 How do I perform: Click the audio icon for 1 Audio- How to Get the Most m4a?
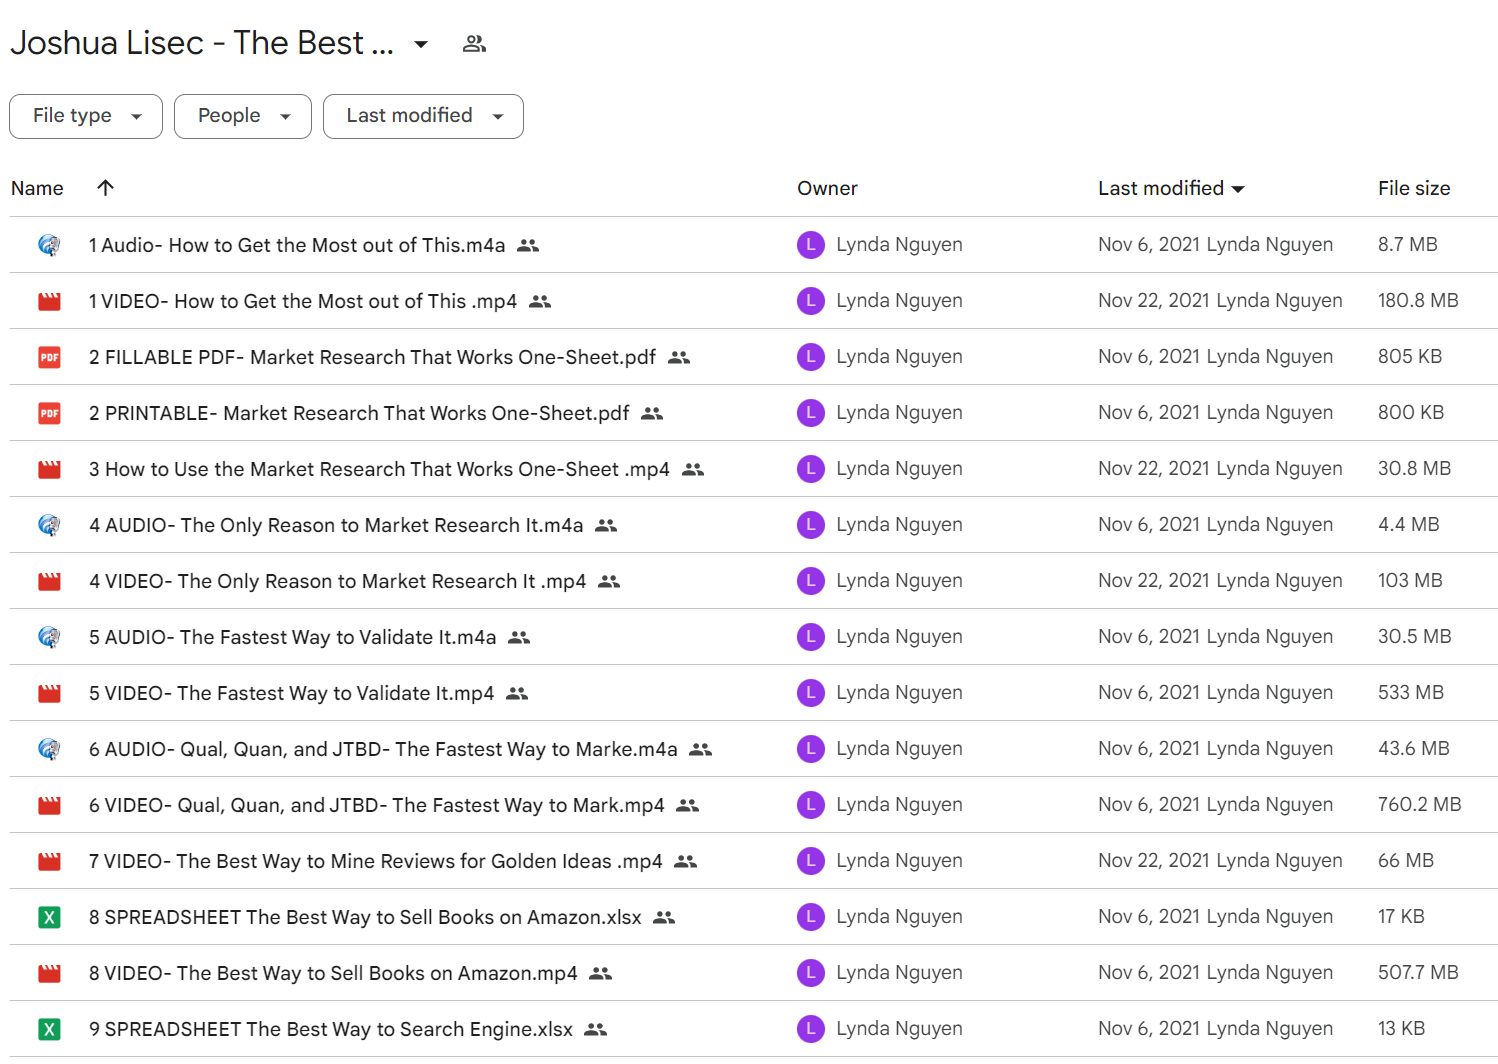(x=49, y=245)
